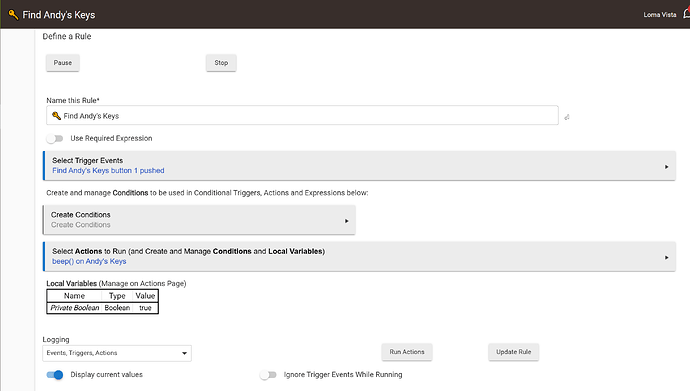Click arrow icon on Select Trigger Events
Image resolution: width=690 pixels, height=391 pixels.
[667, 167]
